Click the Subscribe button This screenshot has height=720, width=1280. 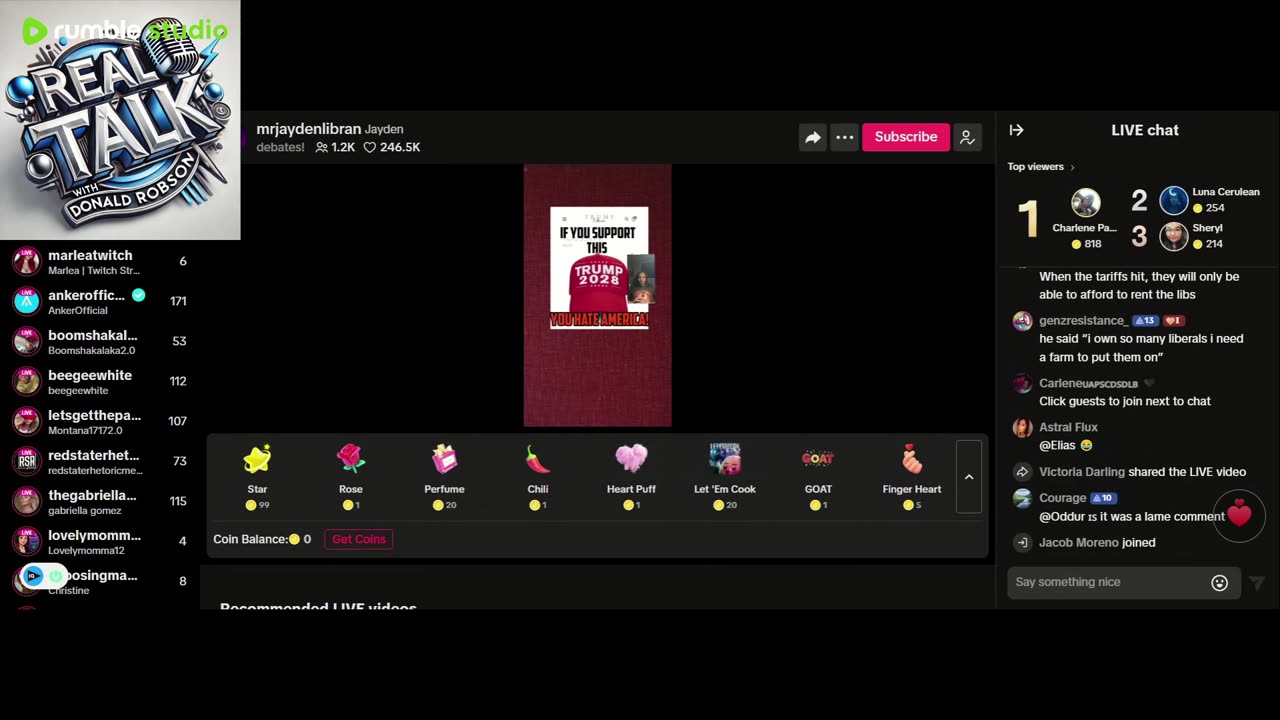pyautogui.click(x=906, y=137)
